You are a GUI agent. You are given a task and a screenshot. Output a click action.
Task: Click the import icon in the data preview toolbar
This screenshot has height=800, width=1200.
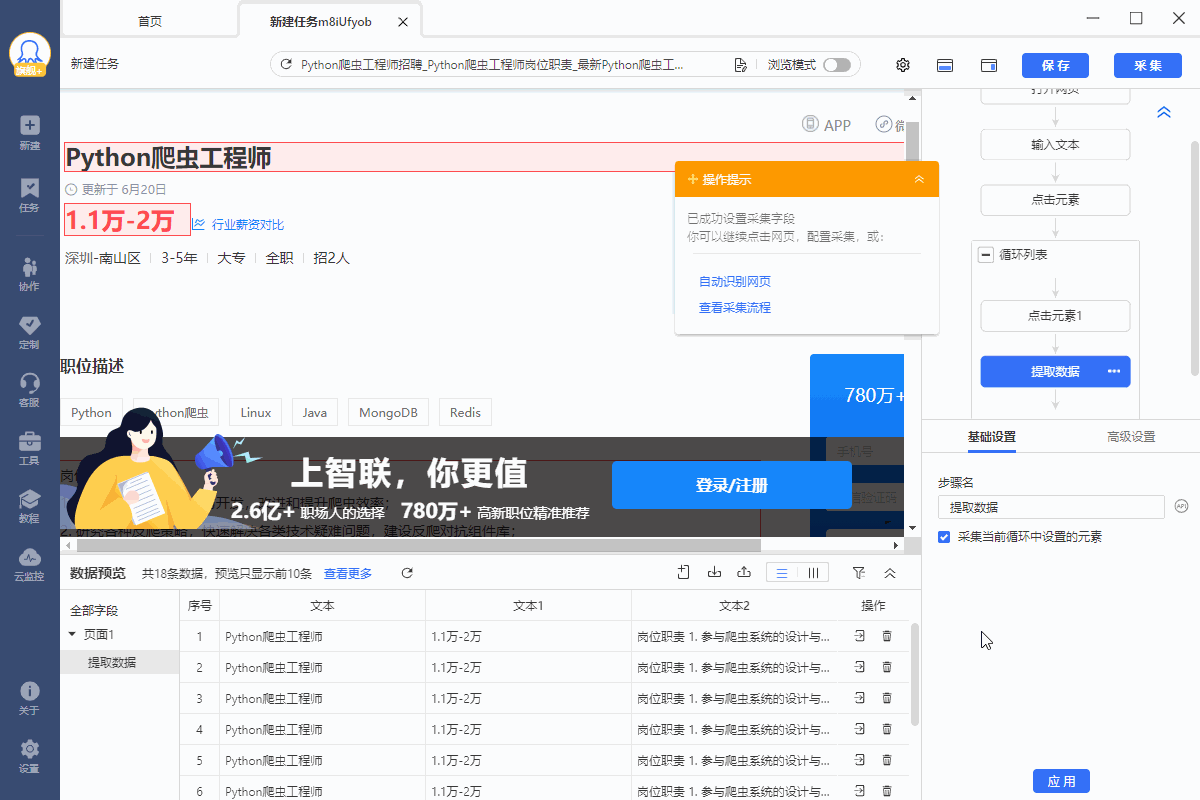(714, 572)
